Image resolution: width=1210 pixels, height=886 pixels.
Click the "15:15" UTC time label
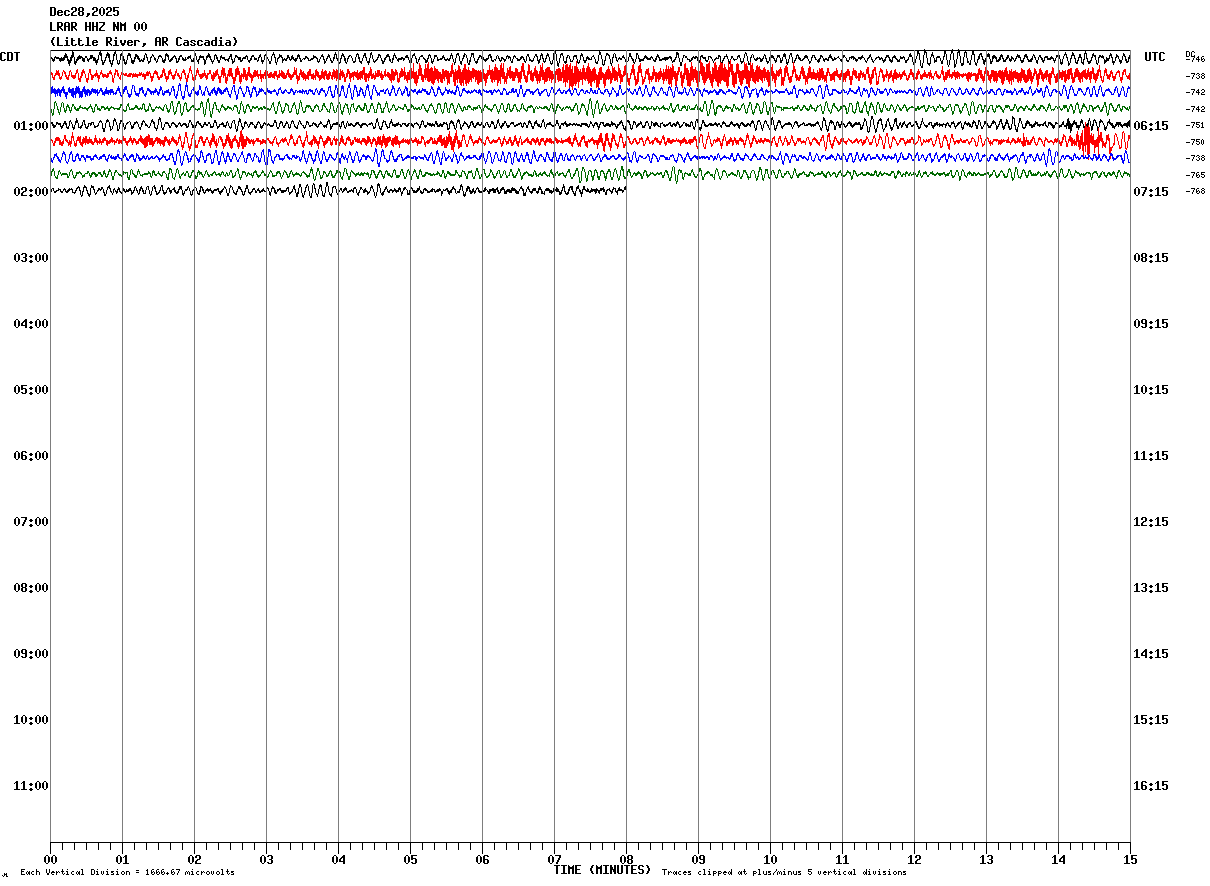point(1151,720)
